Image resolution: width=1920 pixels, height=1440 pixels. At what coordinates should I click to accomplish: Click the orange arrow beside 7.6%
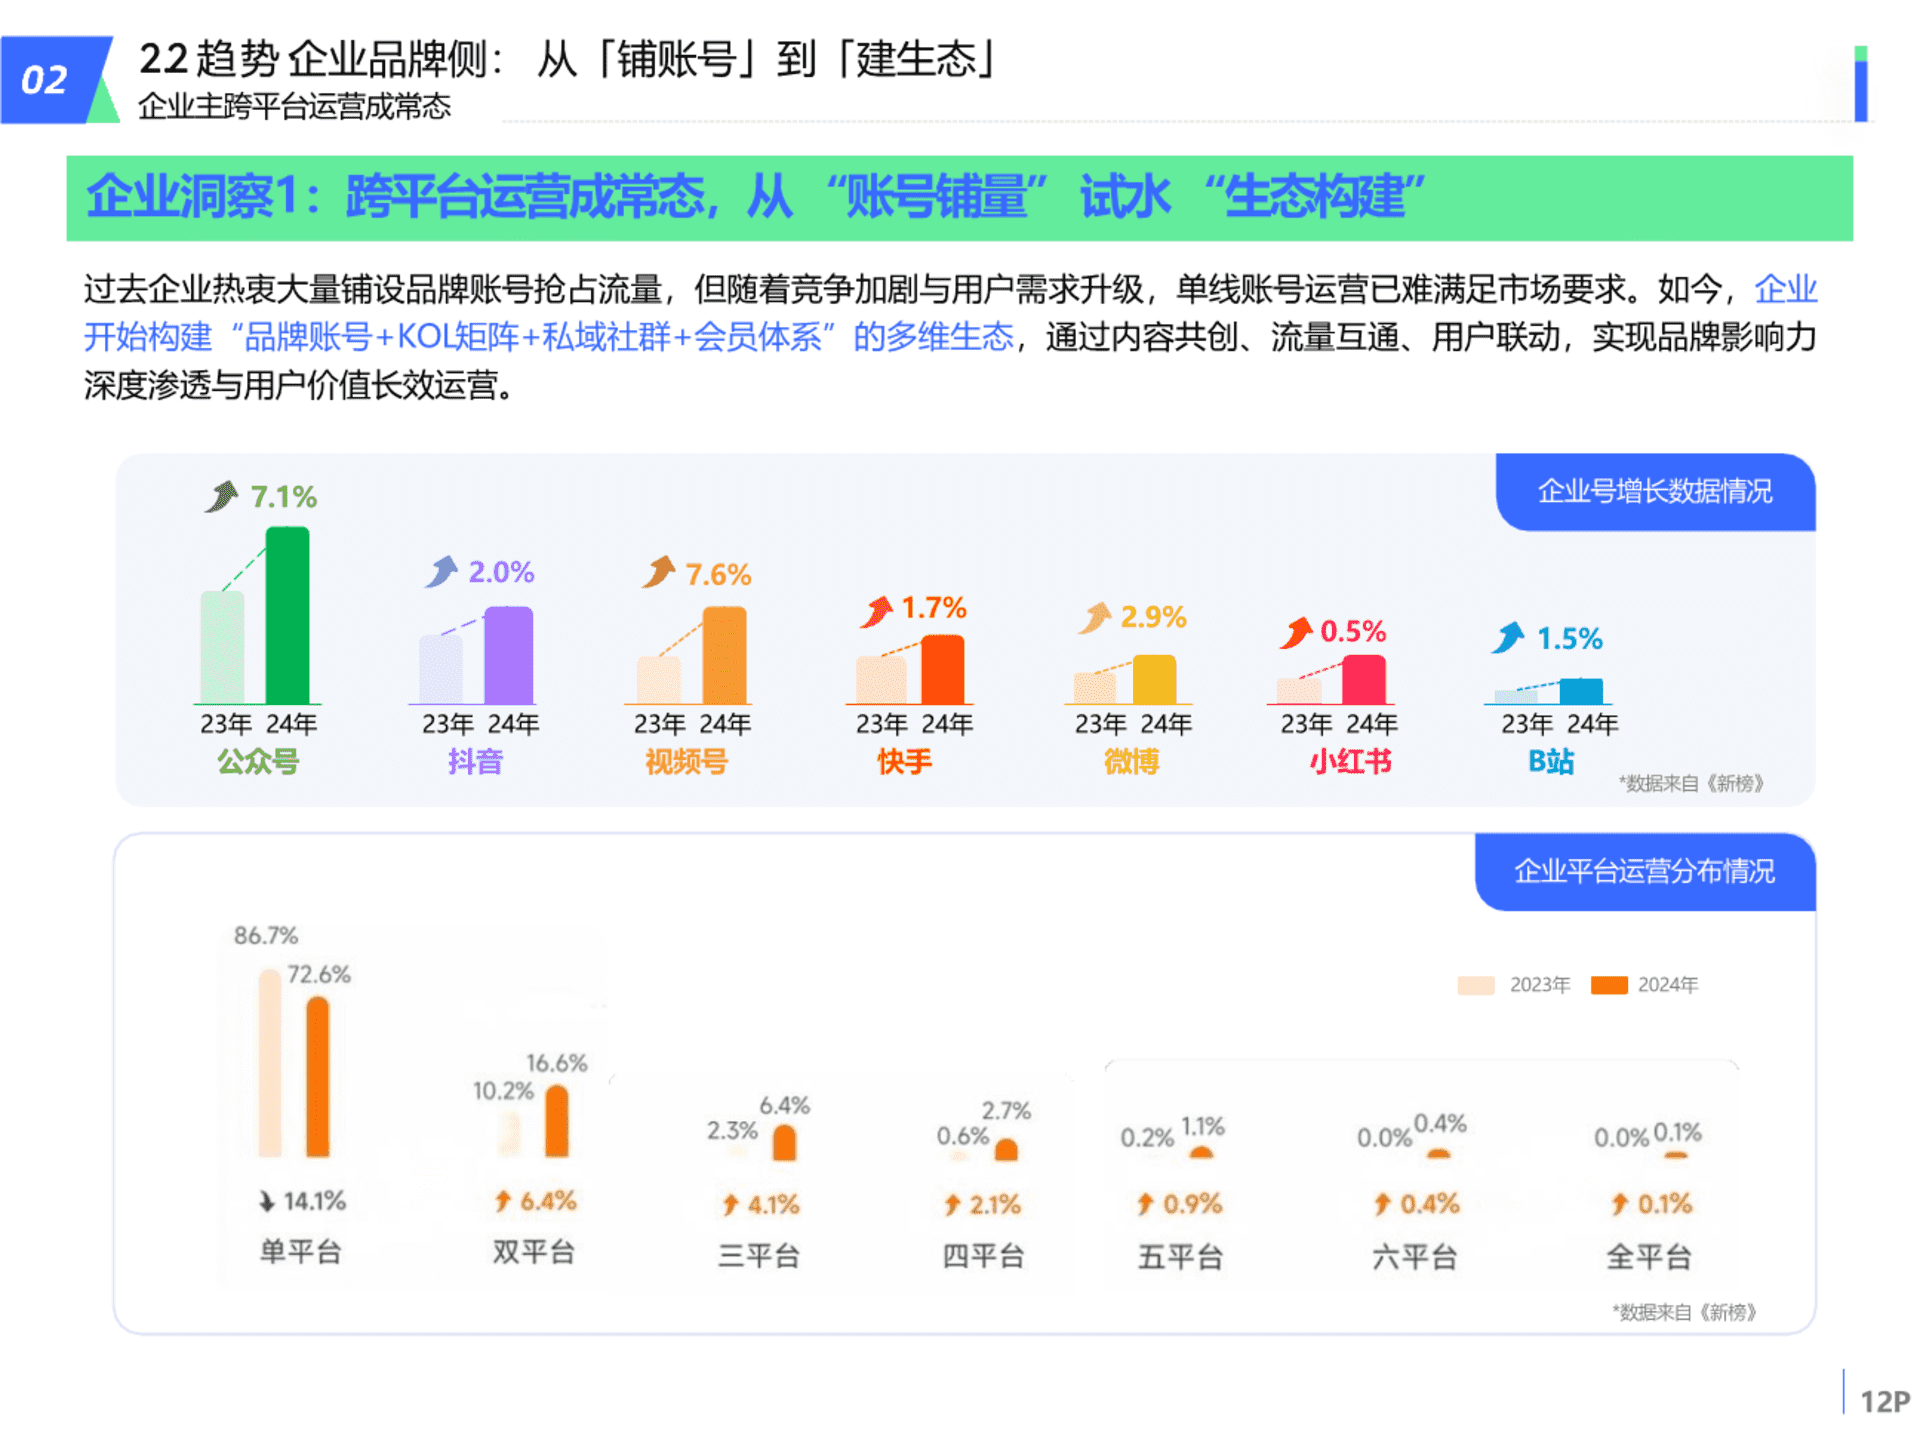pos(659,572)
